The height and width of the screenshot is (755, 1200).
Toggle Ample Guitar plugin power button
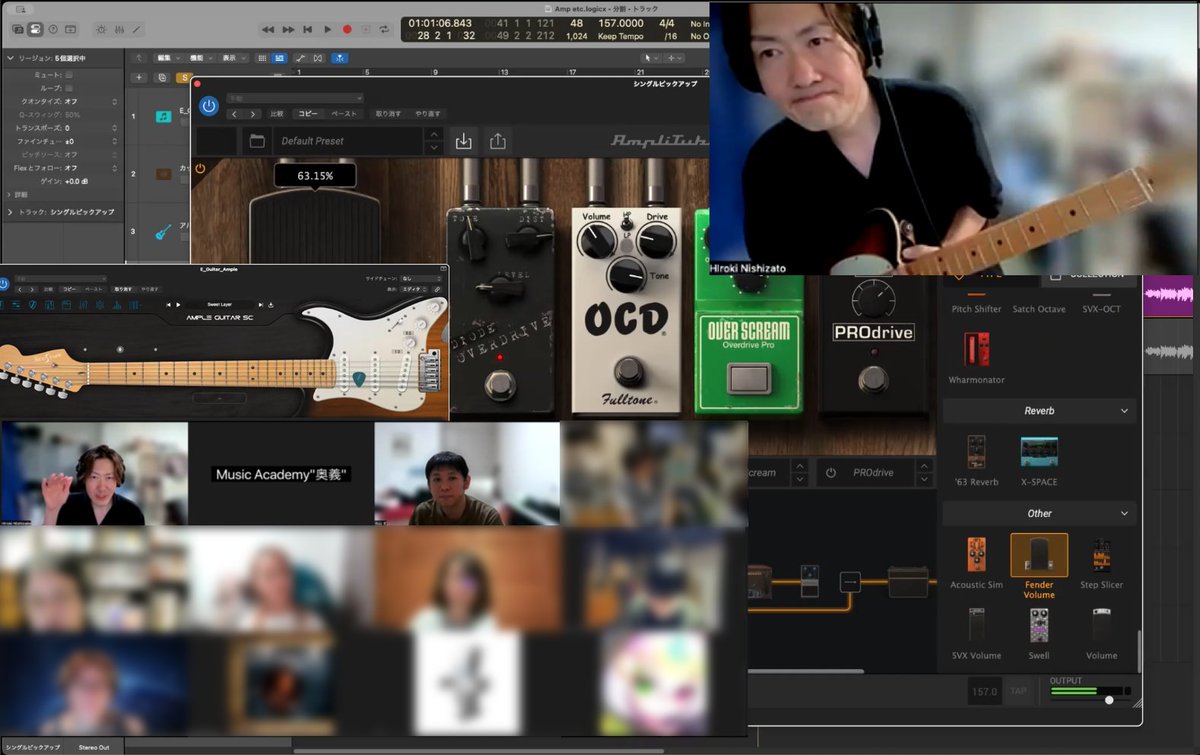pyautogui.click(x=4, y=285)
